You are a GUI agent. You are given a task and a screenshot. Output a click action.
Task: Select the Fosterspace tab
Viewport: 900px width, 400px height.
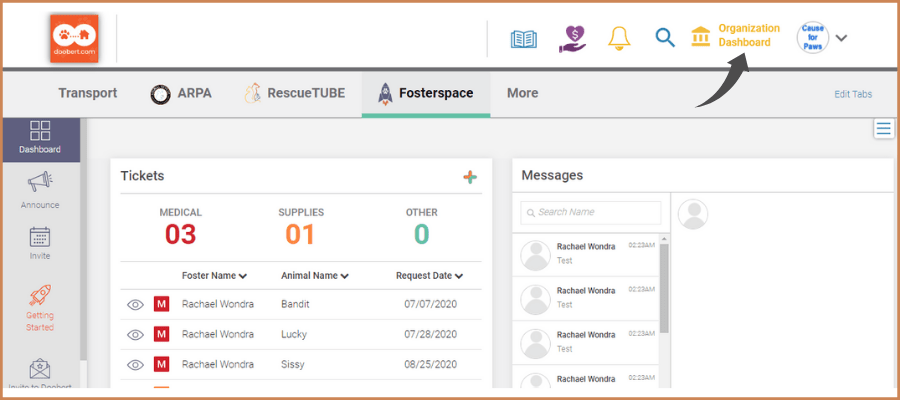coord(426,94)
